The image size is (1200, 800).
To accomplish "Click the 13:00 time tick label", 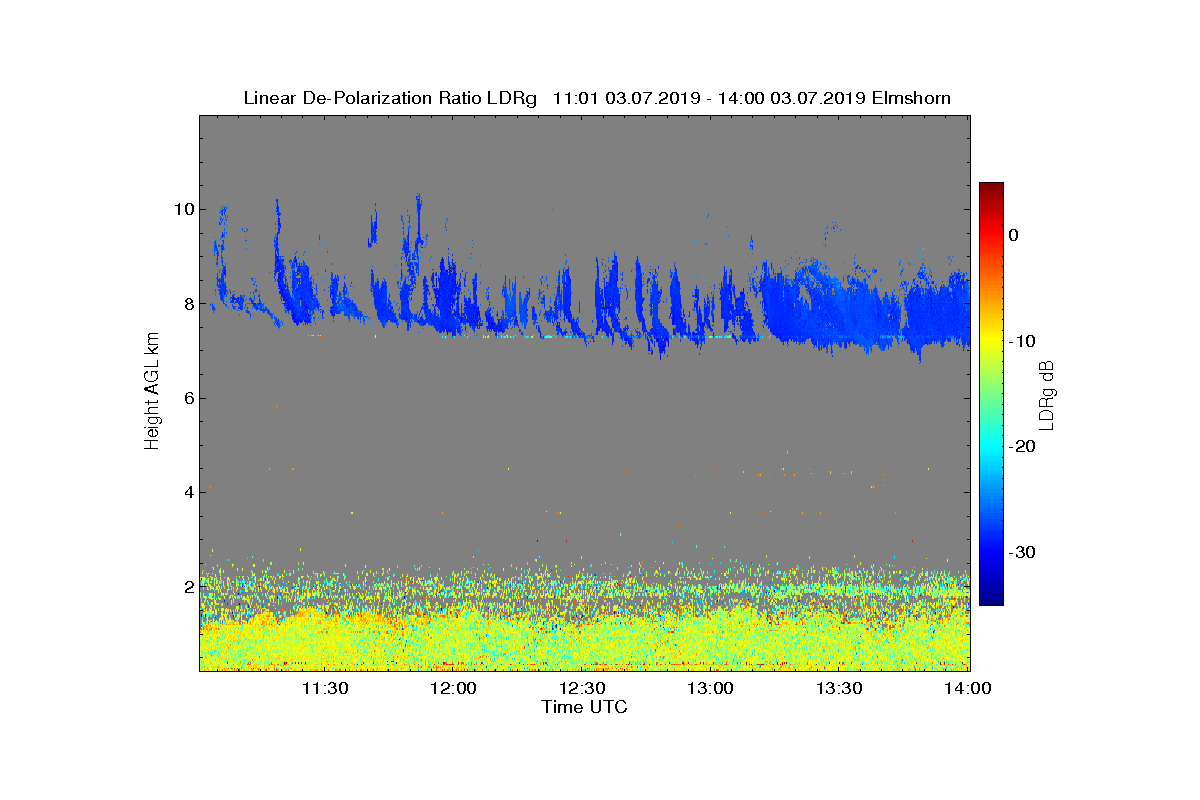I will 712,688.
